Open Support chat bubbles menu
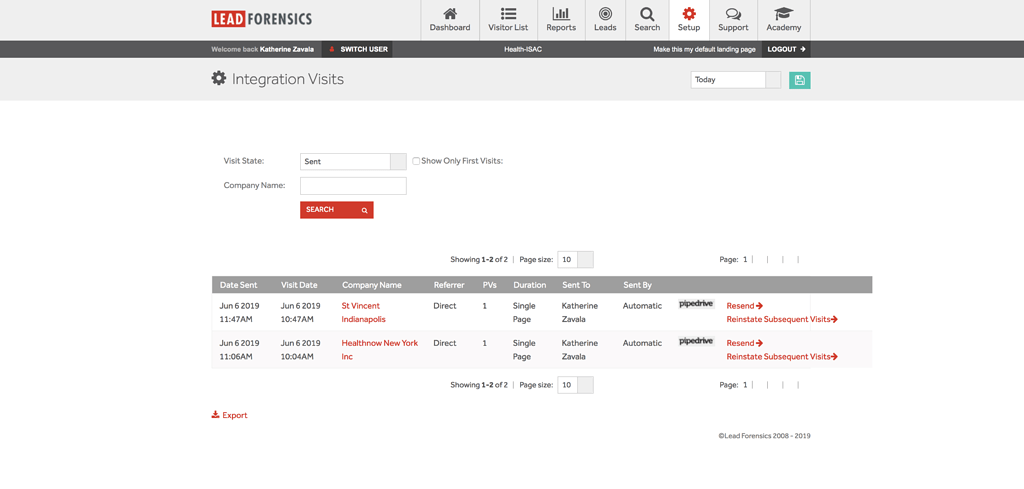 click(x=733, y=20)
